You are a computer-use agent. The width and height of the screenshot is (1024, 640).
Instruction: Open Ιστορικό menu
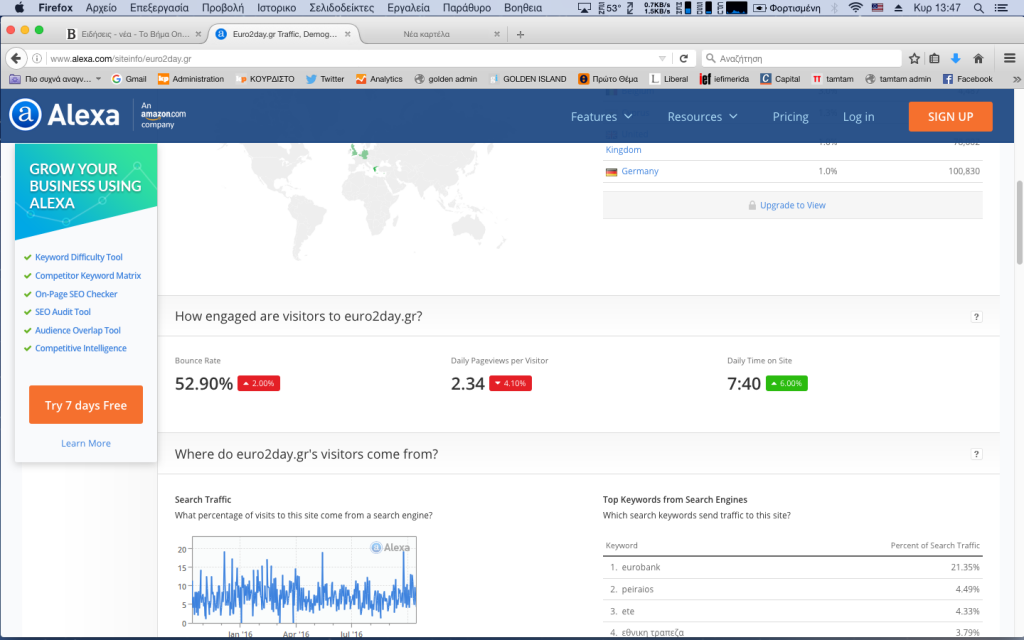276,8
